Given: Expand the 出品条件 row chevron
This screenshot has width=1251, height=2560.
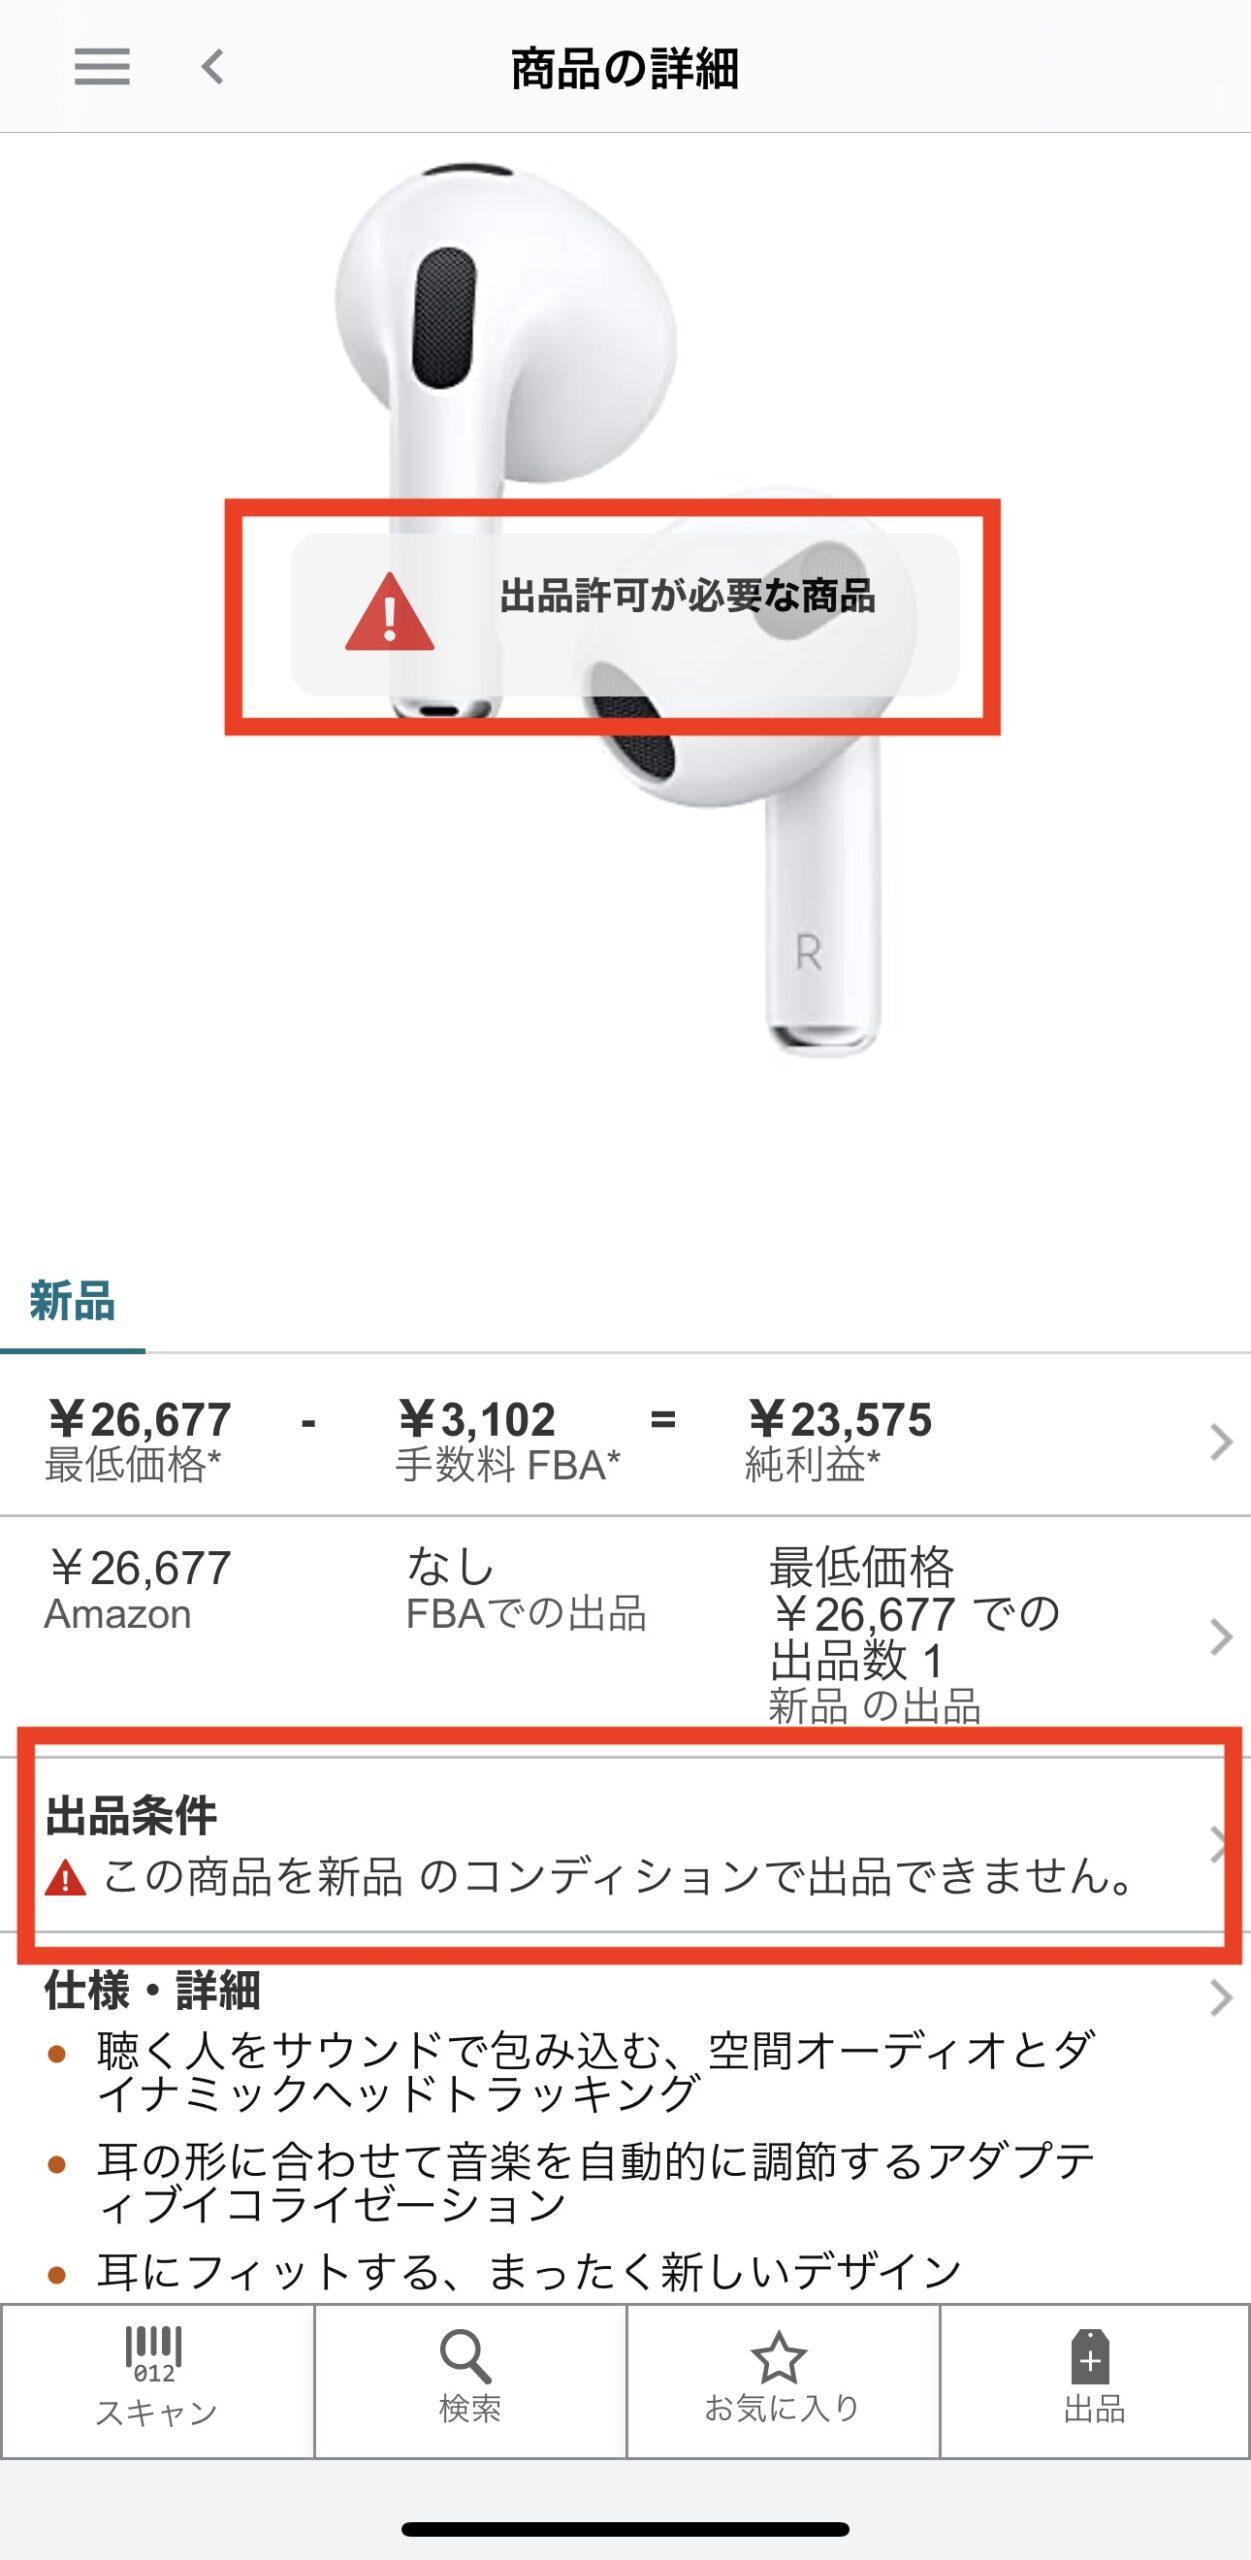Looking at the screenshot, I should [1218, 1845].
